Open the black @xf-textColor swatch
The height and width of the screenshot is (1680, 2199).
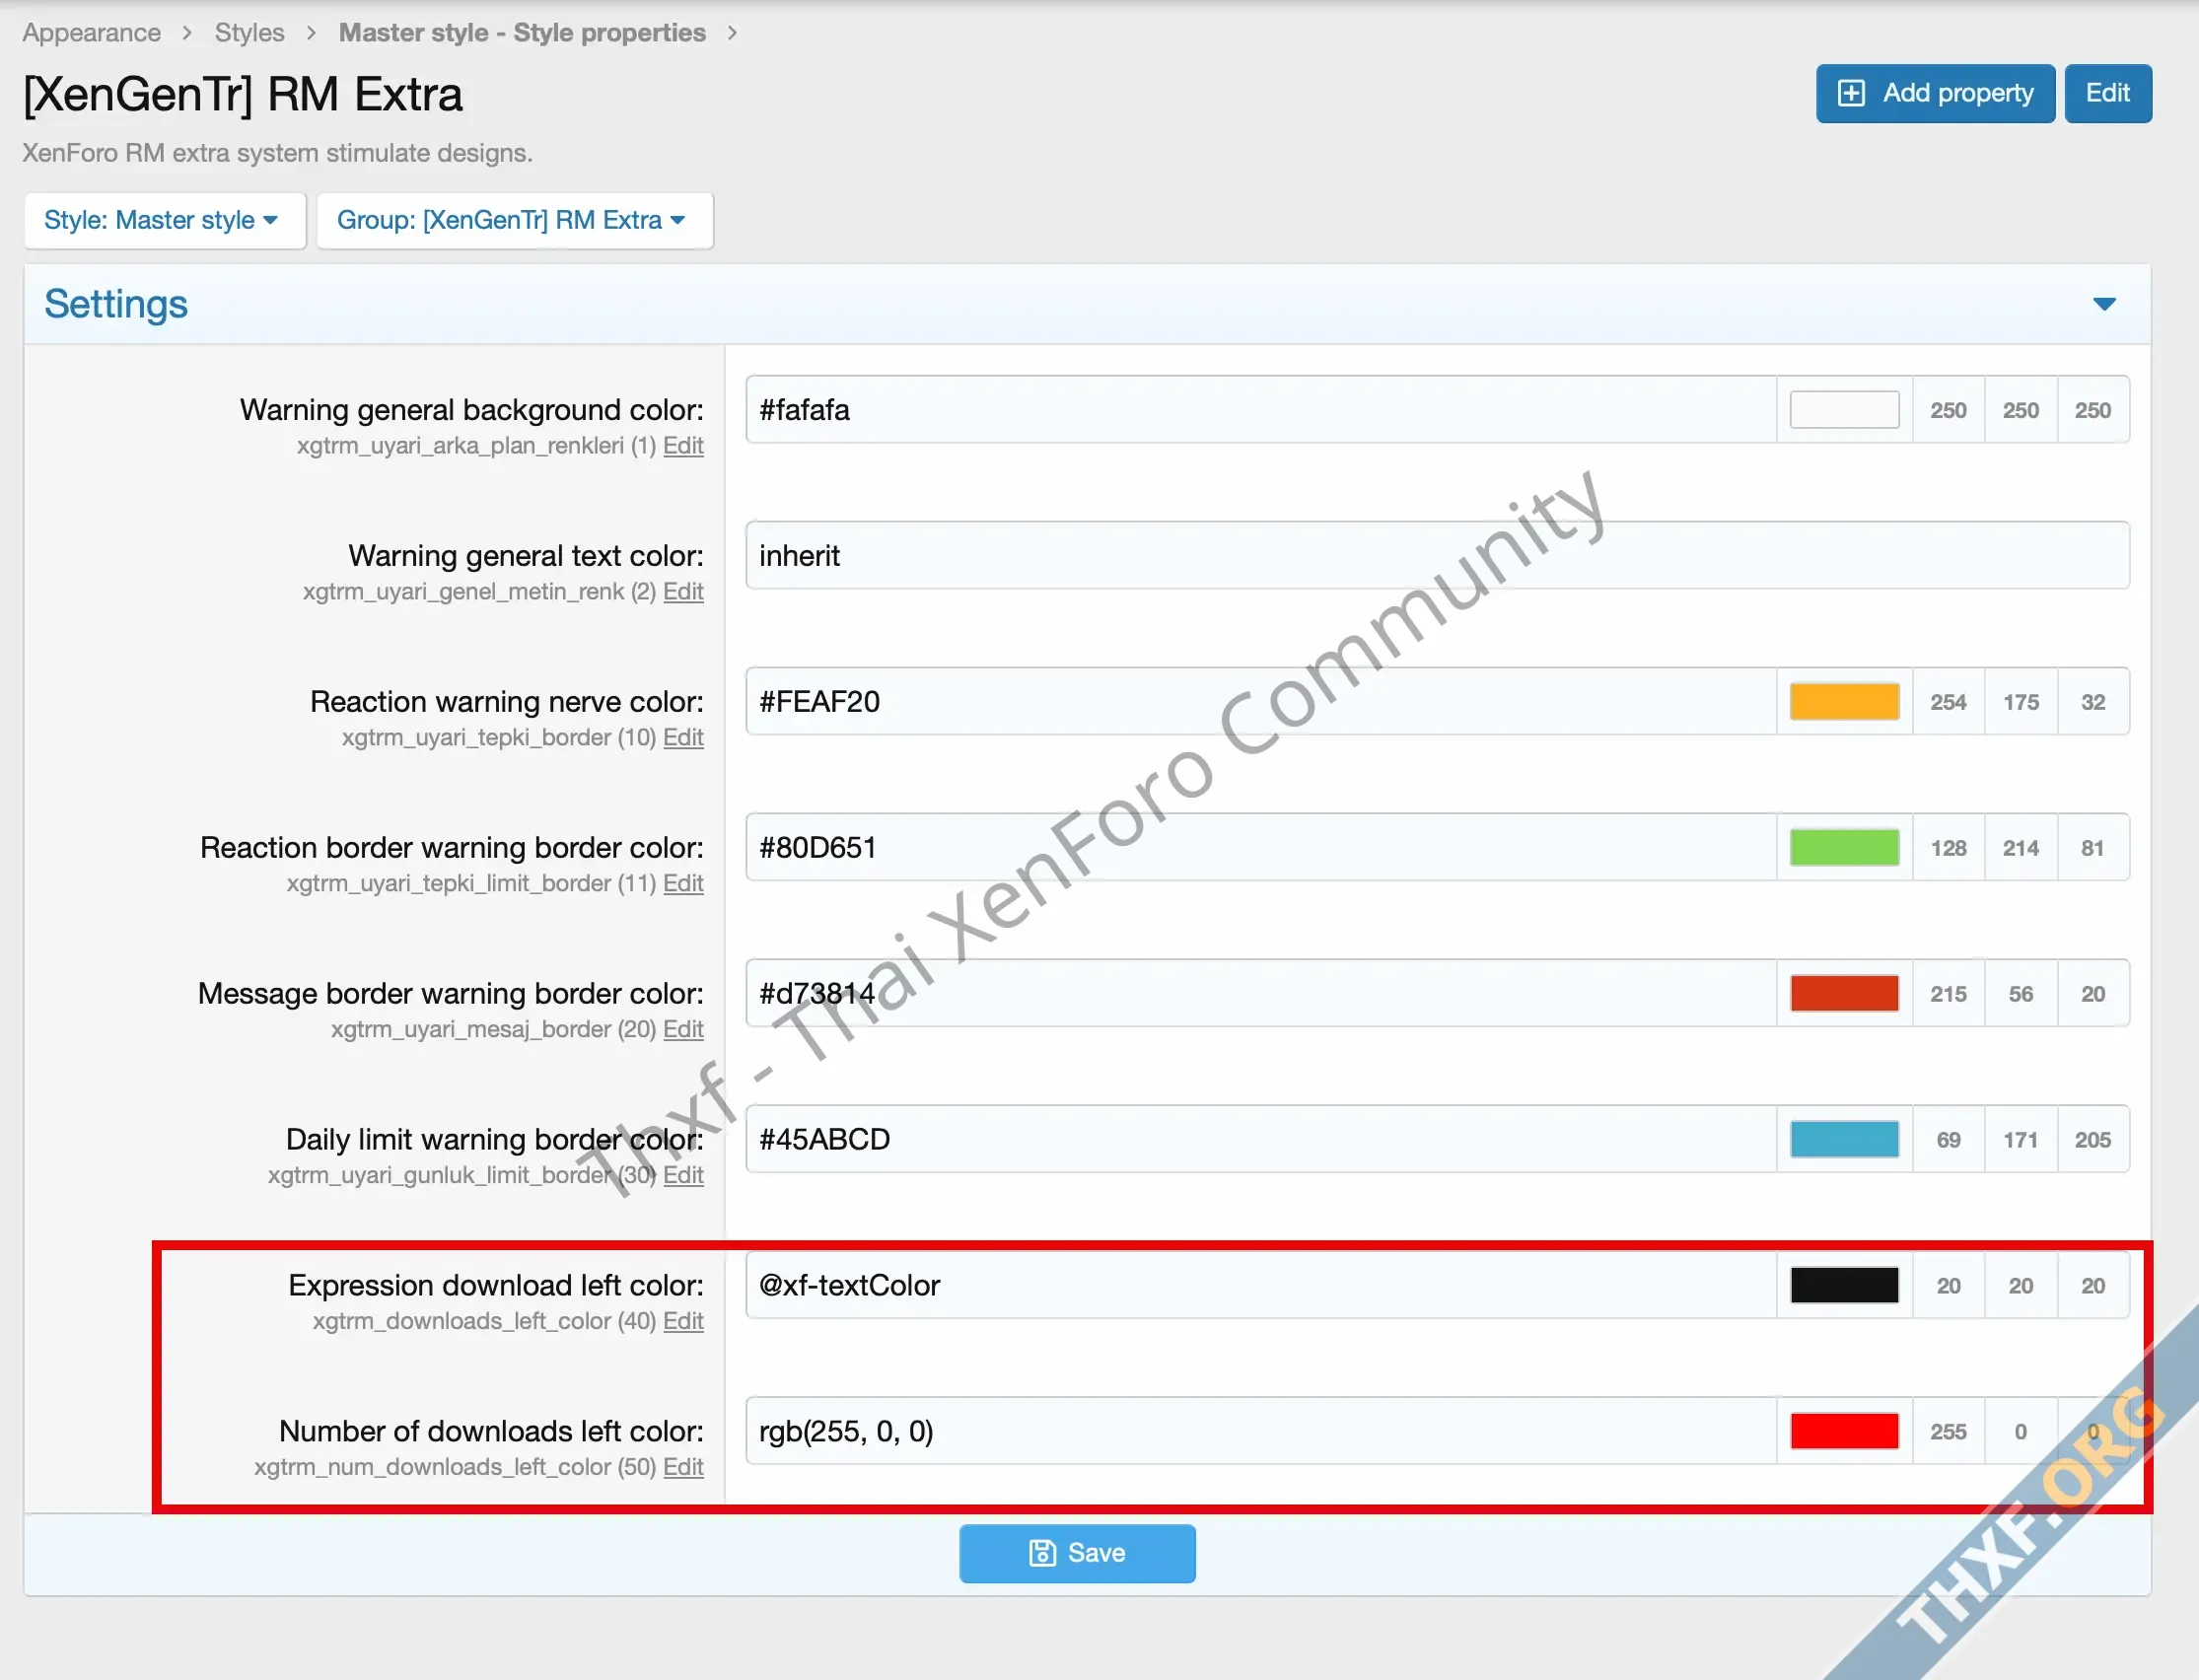(x=1844, y=1285)
